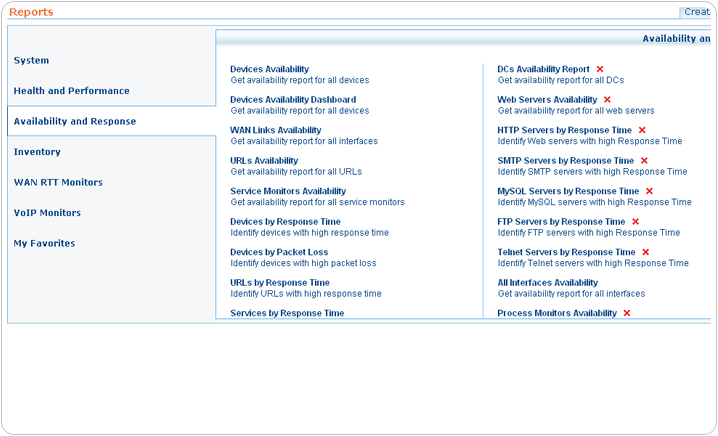View Devices by Response Time report

click(x=285, y=222)
